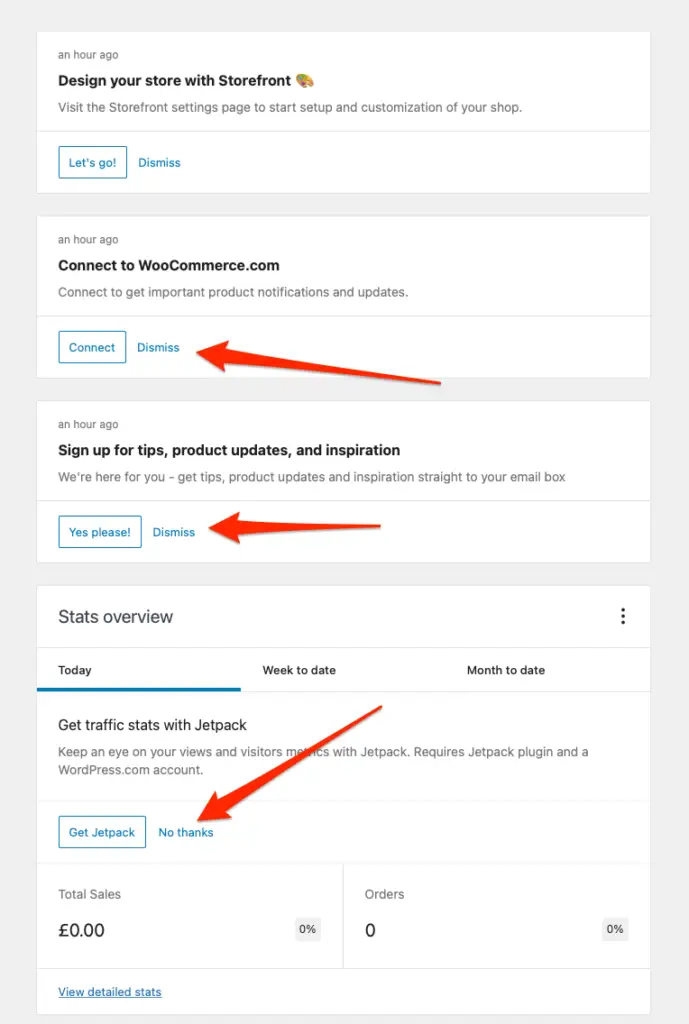This screenshot has width=689, height=1024.
Task: Dismiss the Connect to WooCommerce.com notice
Action: pos(158,347)
